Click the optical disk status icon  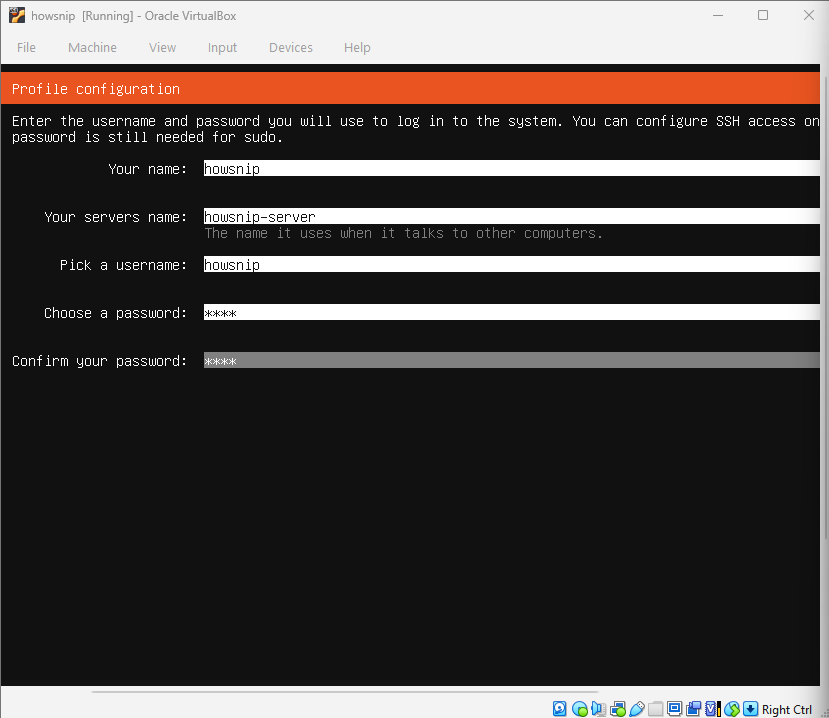click(579, 708)
